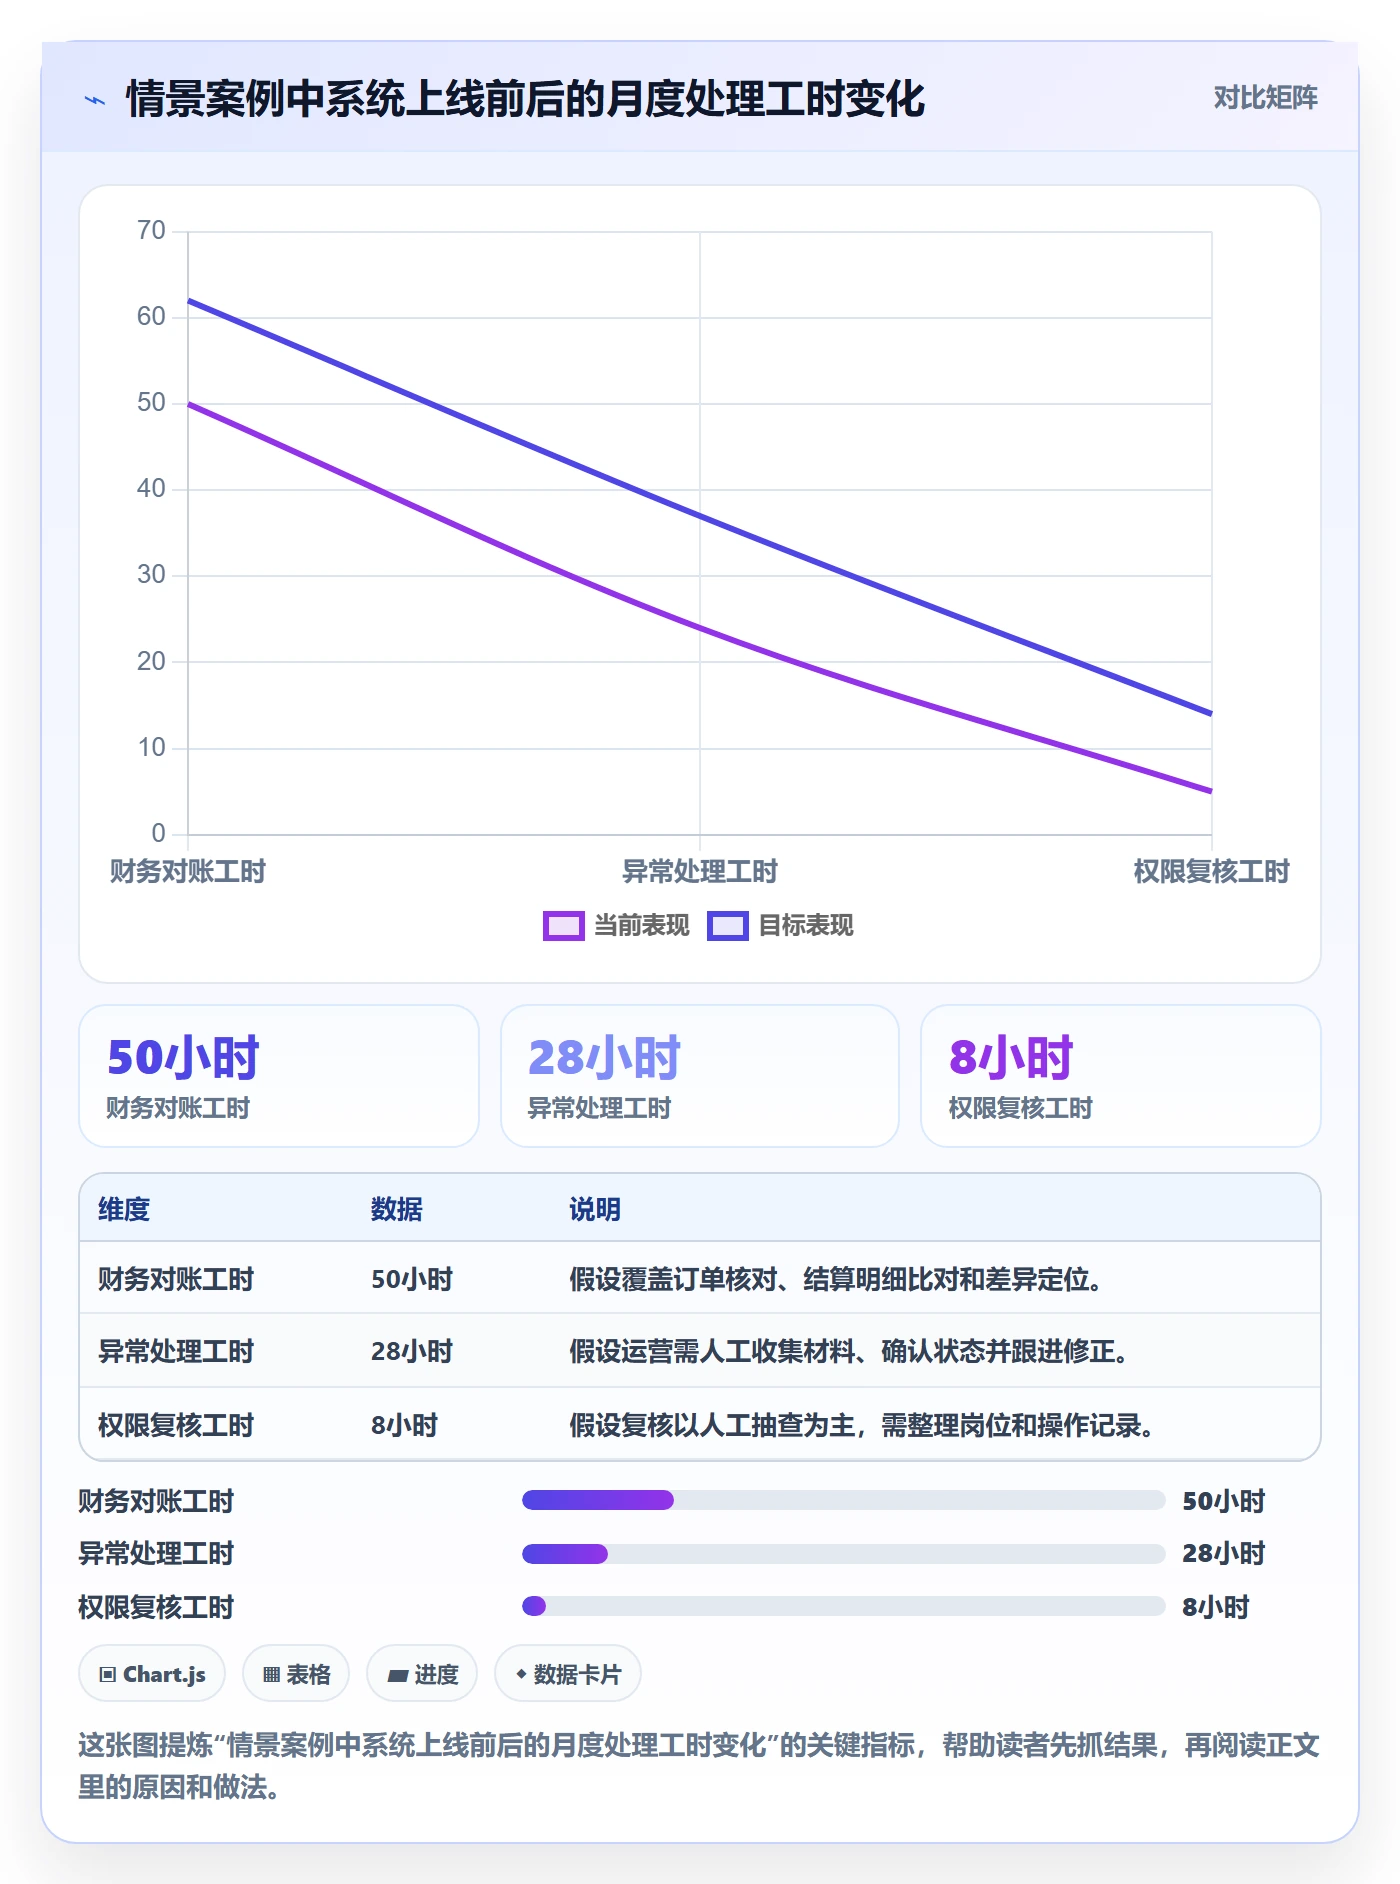Image resolution: width=1400 pixels, height=1884 pixels.
Task: Click the 8小时 value beside progress bar
Action: point(1216,1607)
